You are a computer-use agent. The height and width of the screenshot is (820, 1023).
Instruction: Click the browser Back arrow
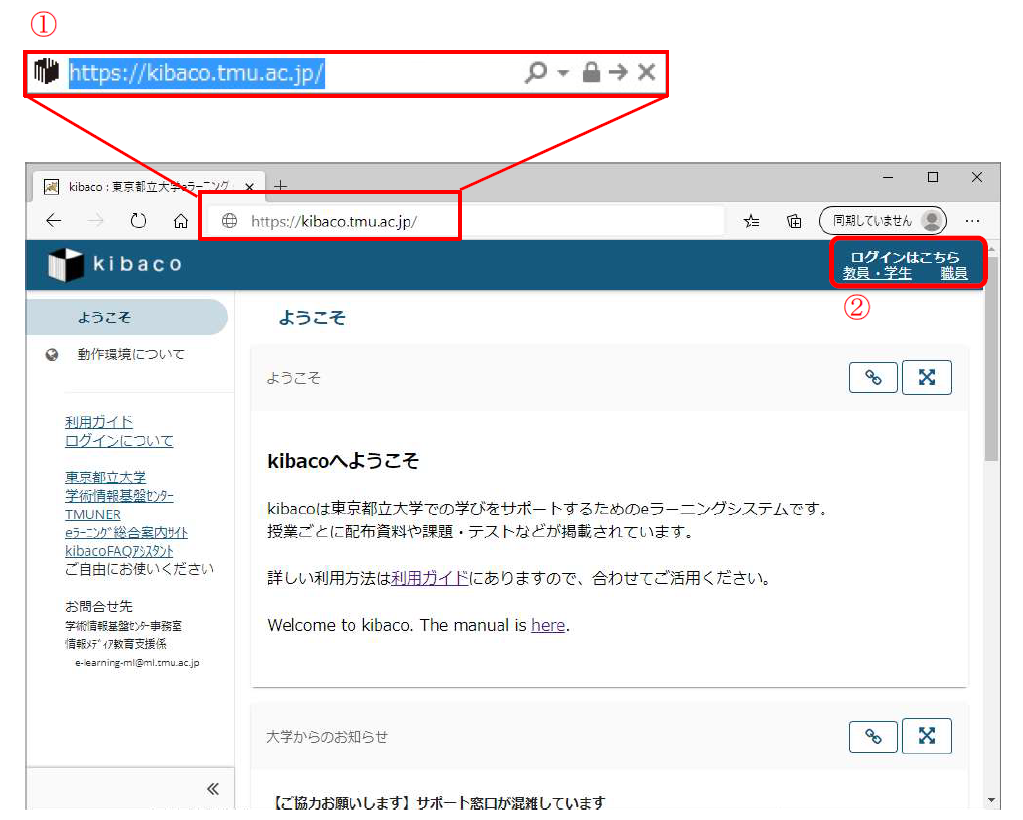pos(53,220)
